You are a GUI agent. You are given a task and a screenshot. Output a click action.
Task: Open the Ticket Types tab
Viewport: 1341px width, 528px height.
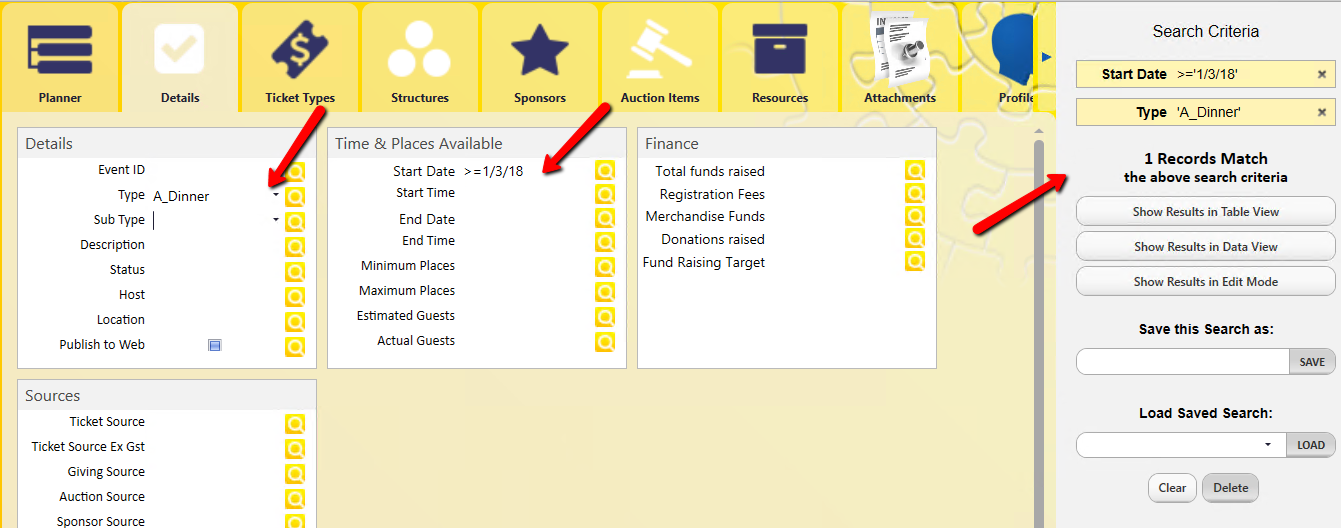pos(299,58)
